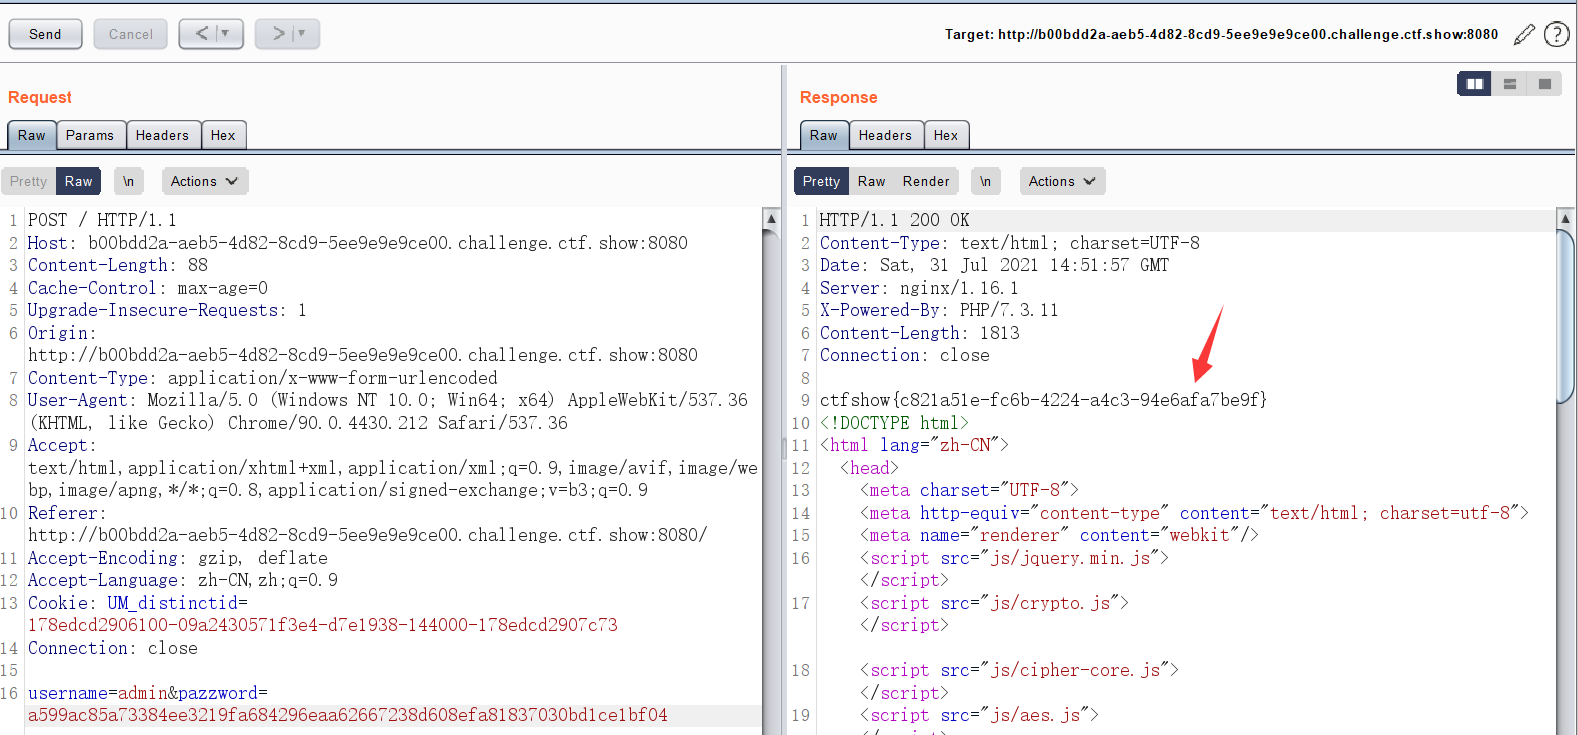Select the combined single-panel layout icon

[x=1545, y=84]
